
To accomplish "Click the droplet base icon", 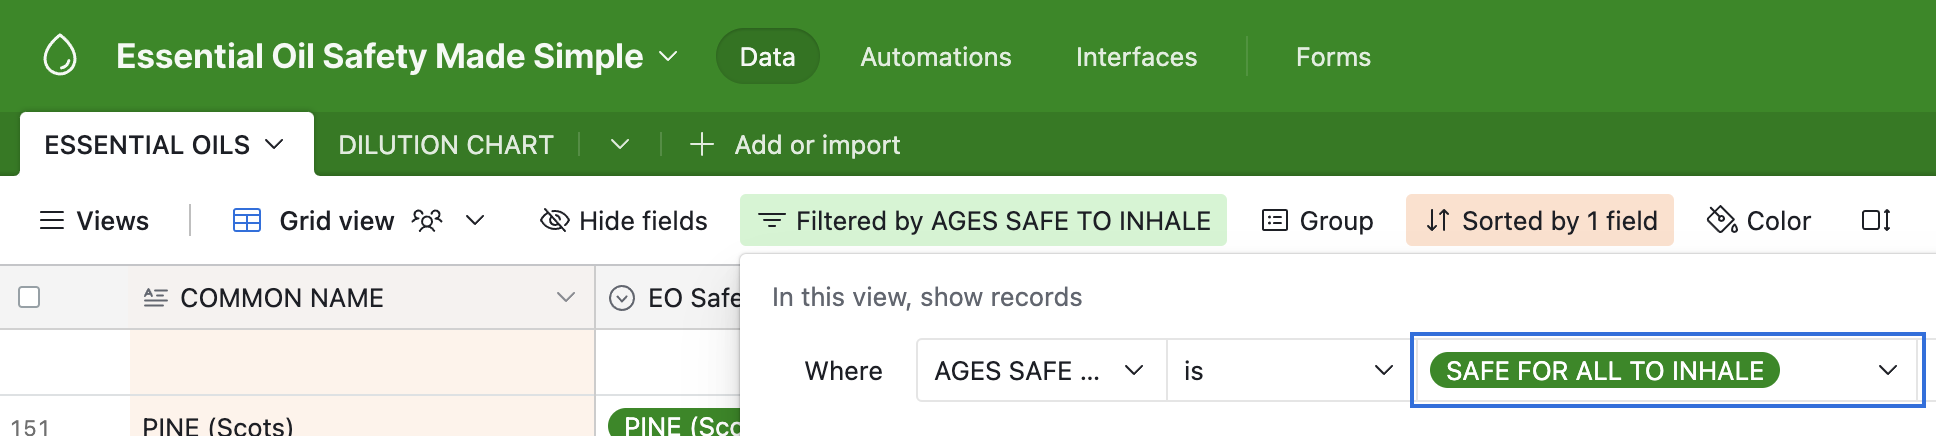I will coord(60,56).
